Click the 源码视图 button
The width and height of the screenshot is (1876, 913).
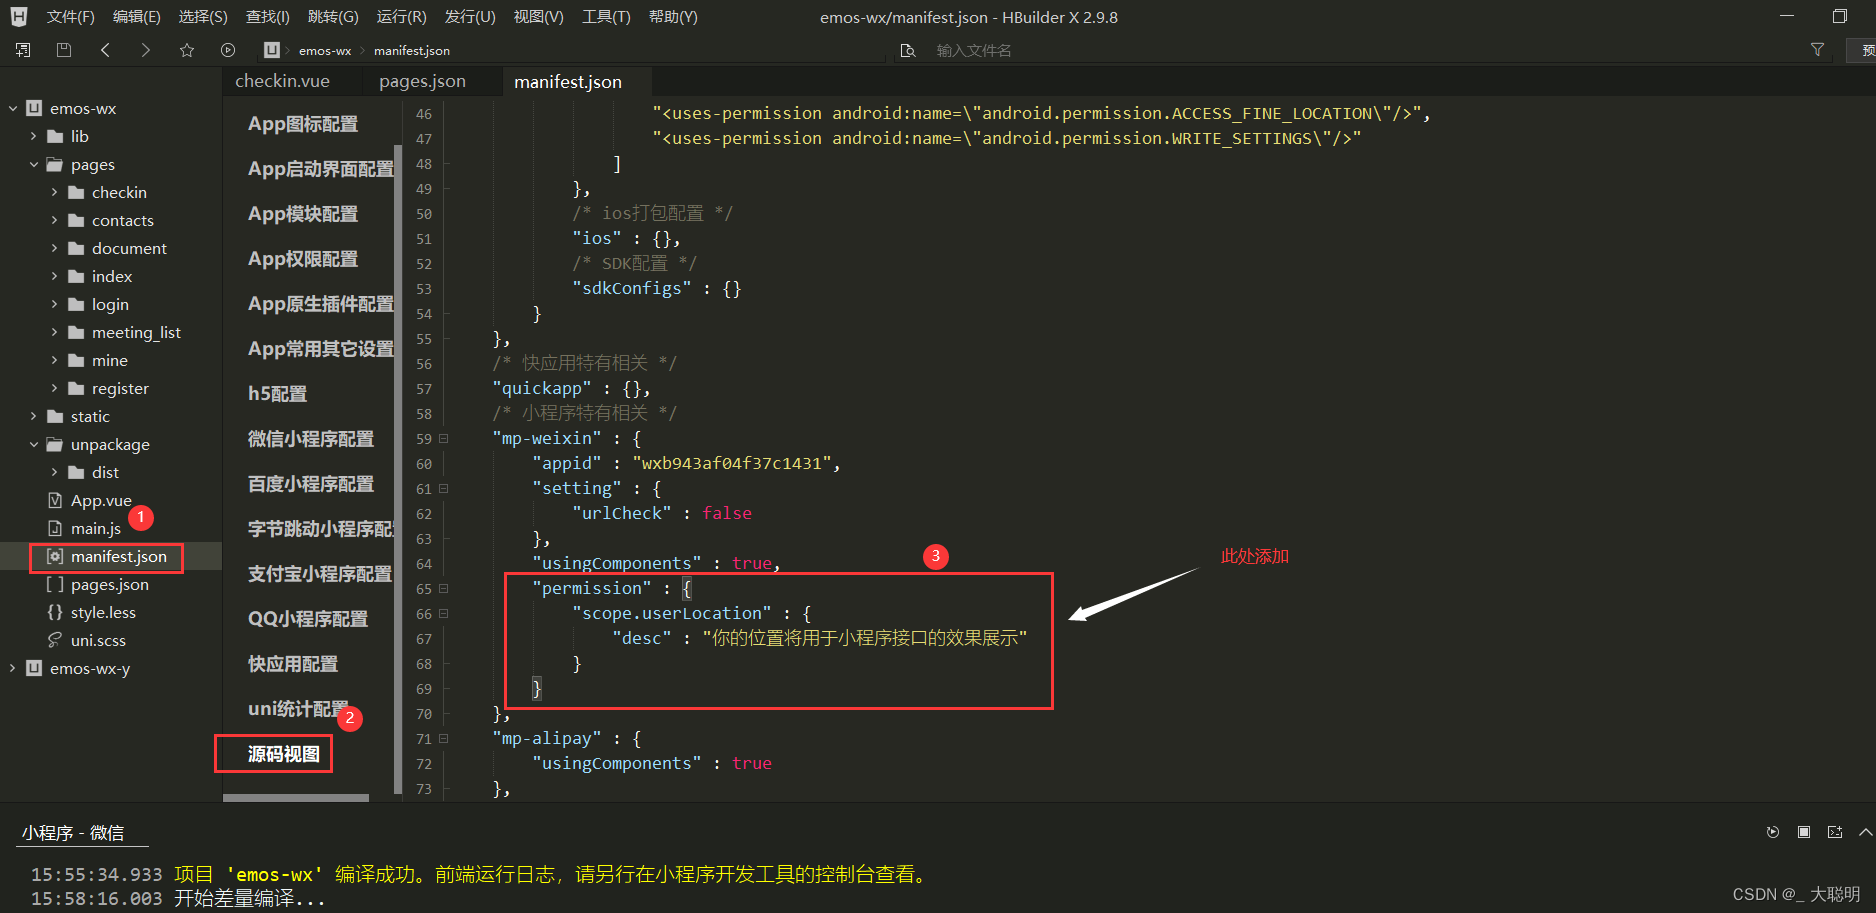[273, 753]
